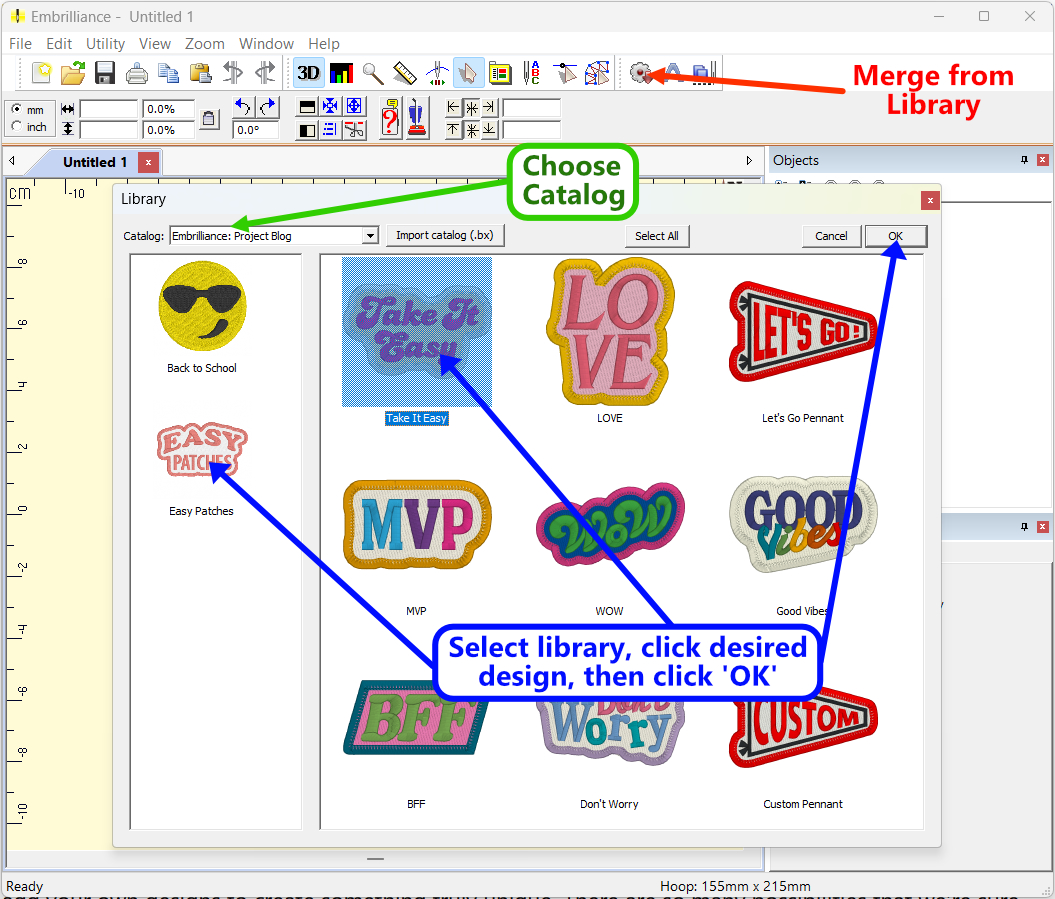
Task: Toggle the proportion lock icon
Action: (208, 119)
